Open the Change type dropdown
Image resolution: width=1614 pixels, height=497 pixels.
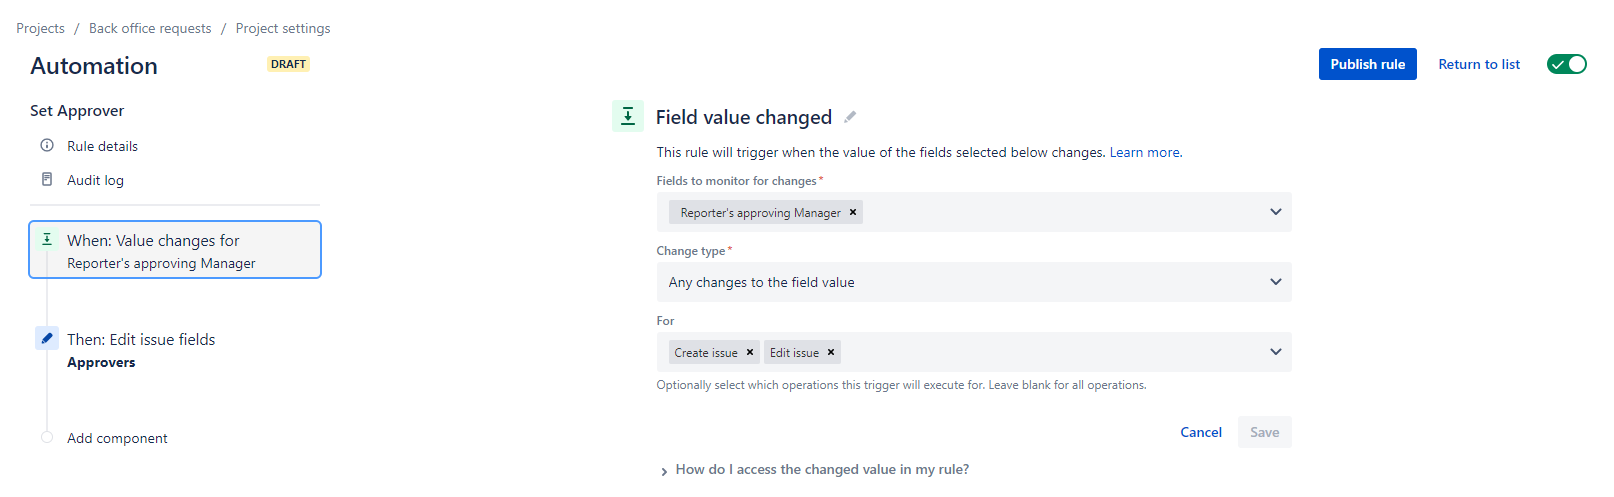[1275, 282]
